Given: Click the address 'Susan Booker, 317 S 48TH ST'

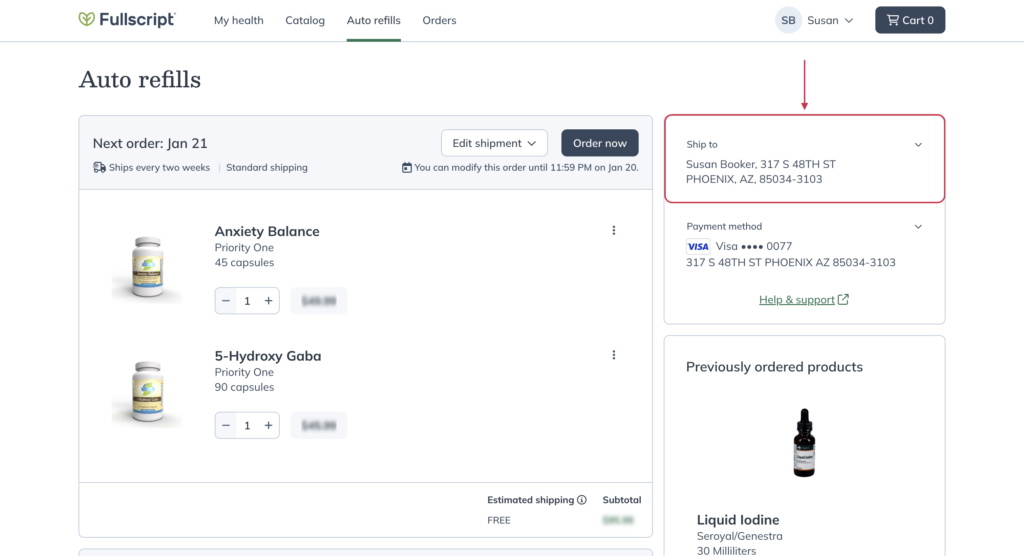Looking at the screenshot, I should point(760,164).
